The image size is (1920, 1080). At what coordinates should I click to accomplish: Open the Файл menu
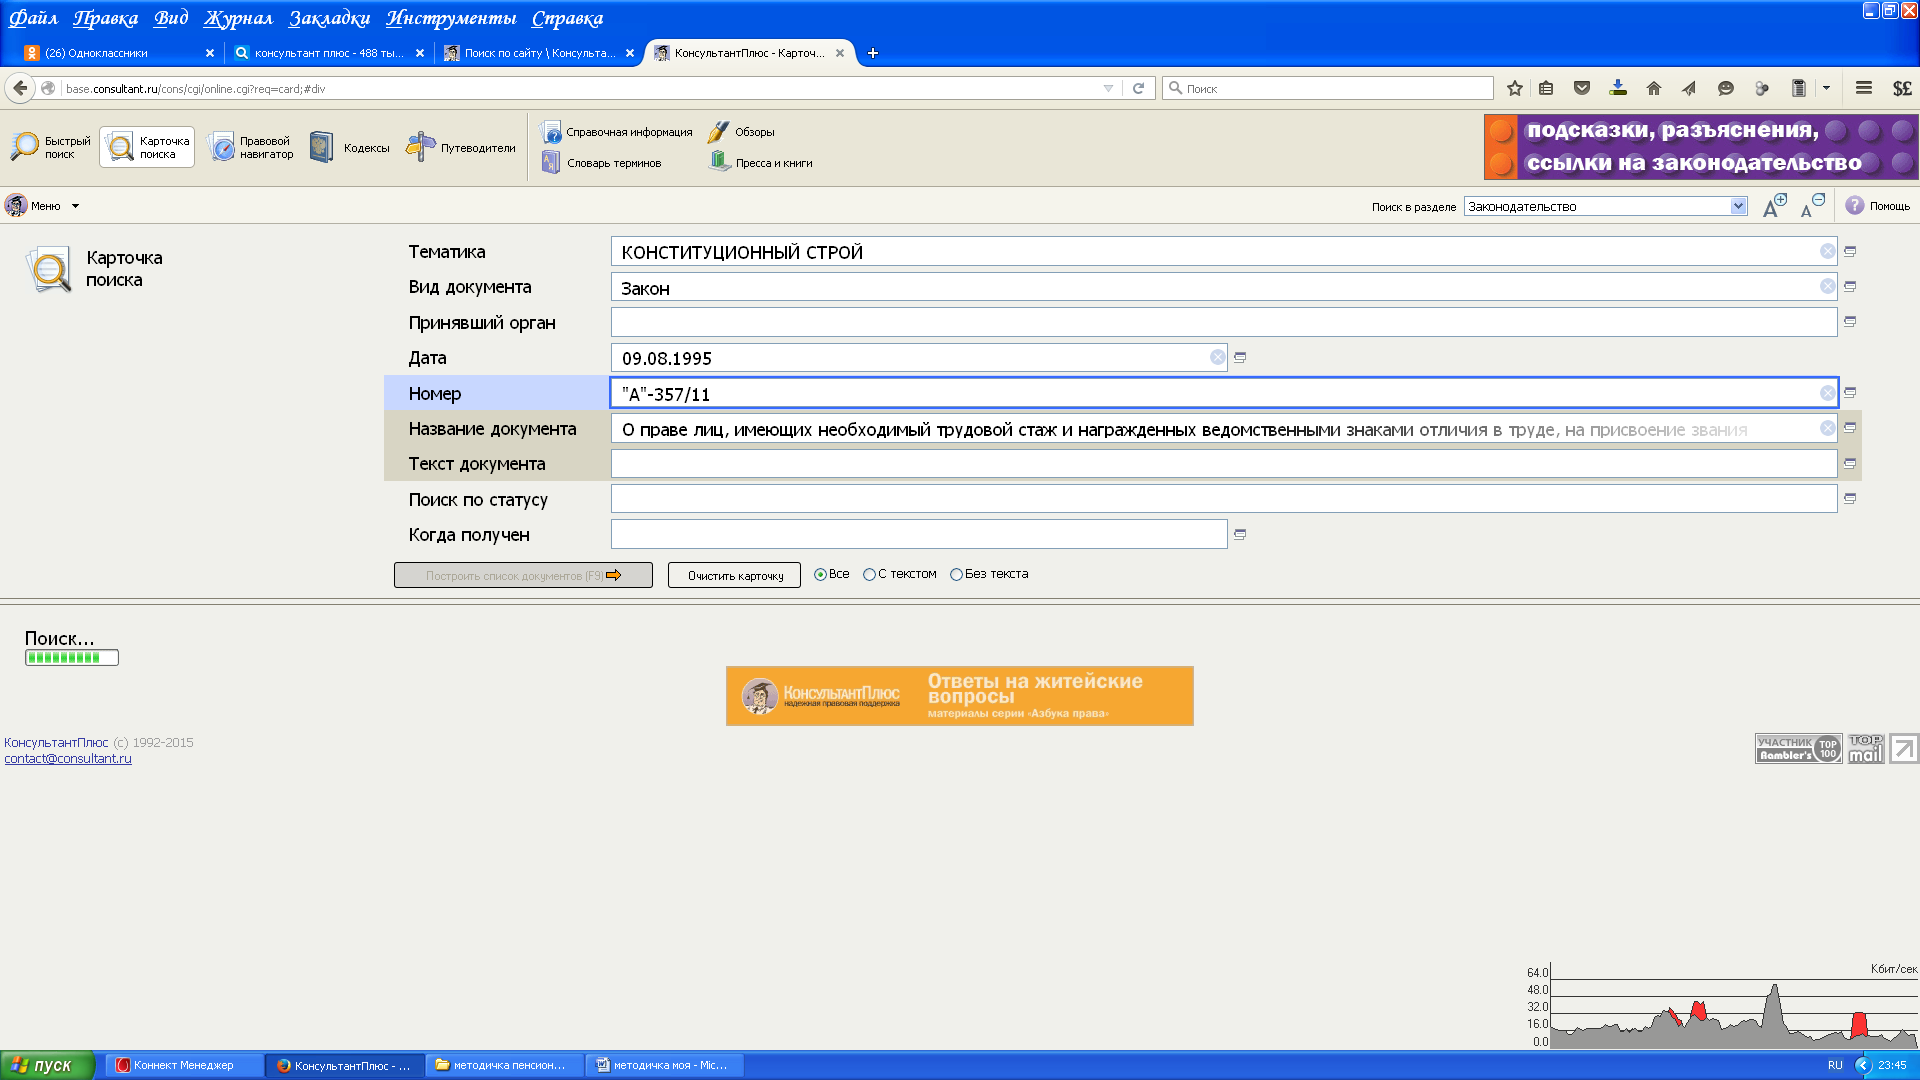click(x=33, y=18)
